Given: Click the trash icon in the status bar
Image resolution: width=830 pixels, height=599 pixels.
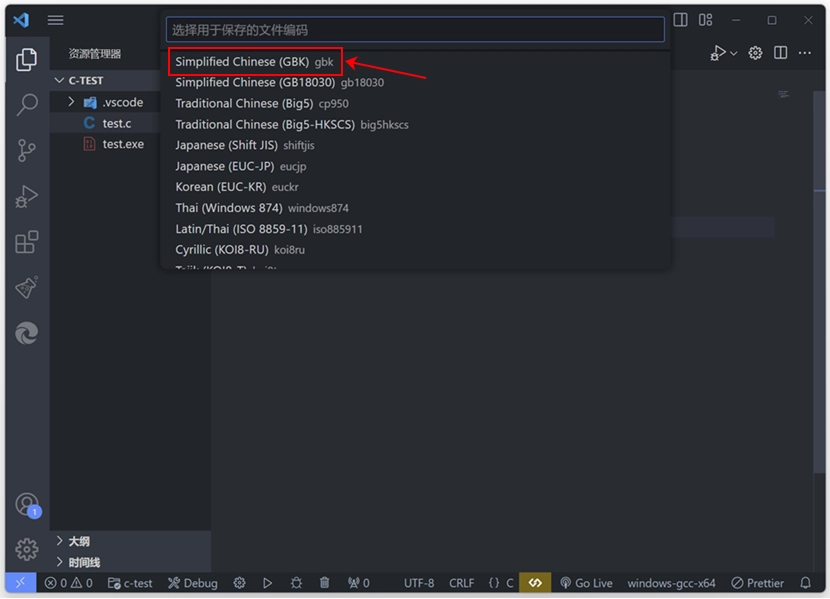Looking at the screenshot, I should (322, 582).
